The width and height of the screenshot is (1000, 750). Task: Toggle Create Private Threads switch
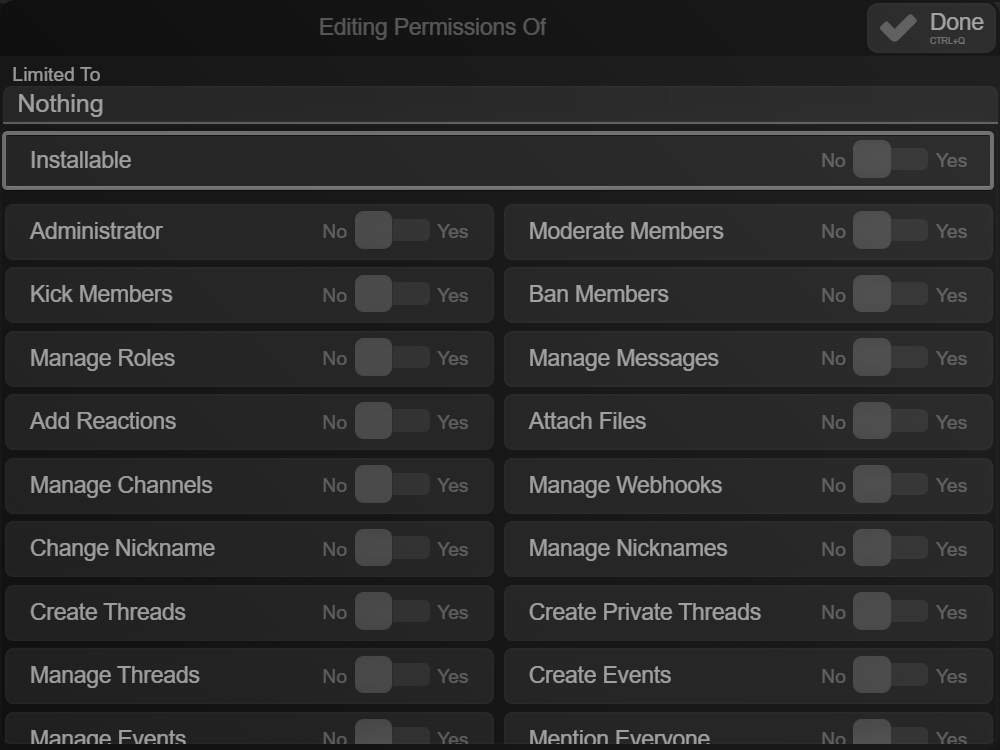[x=890, y=612]
